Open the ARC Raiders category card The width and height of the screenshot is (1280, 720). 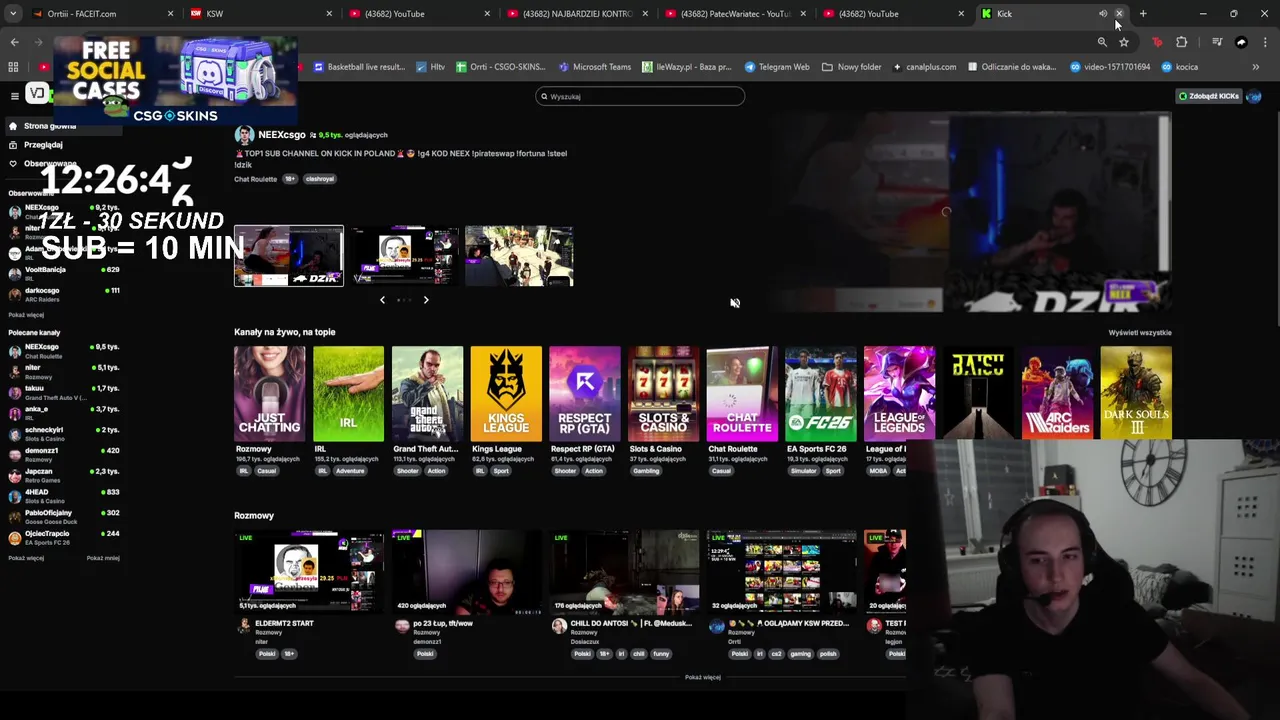tap(1057, 392)
